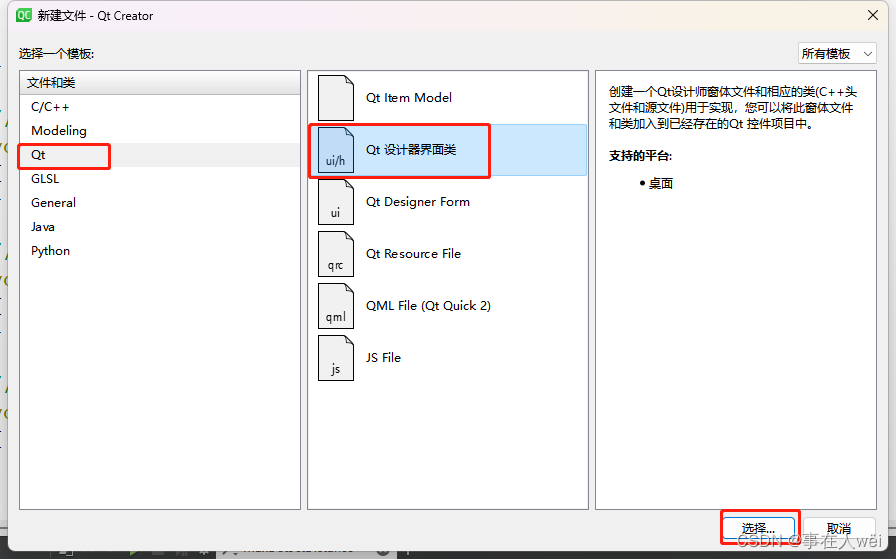
Task: Cancel the dialog with 取消
Action: coord(839,528)
